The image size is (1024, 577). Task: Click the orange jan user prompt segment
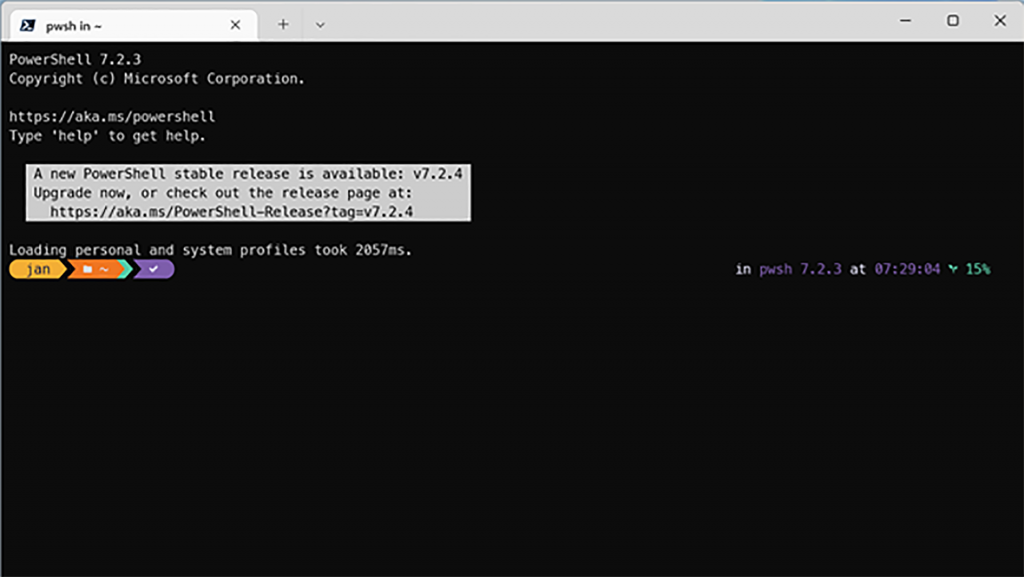(35, 268)
